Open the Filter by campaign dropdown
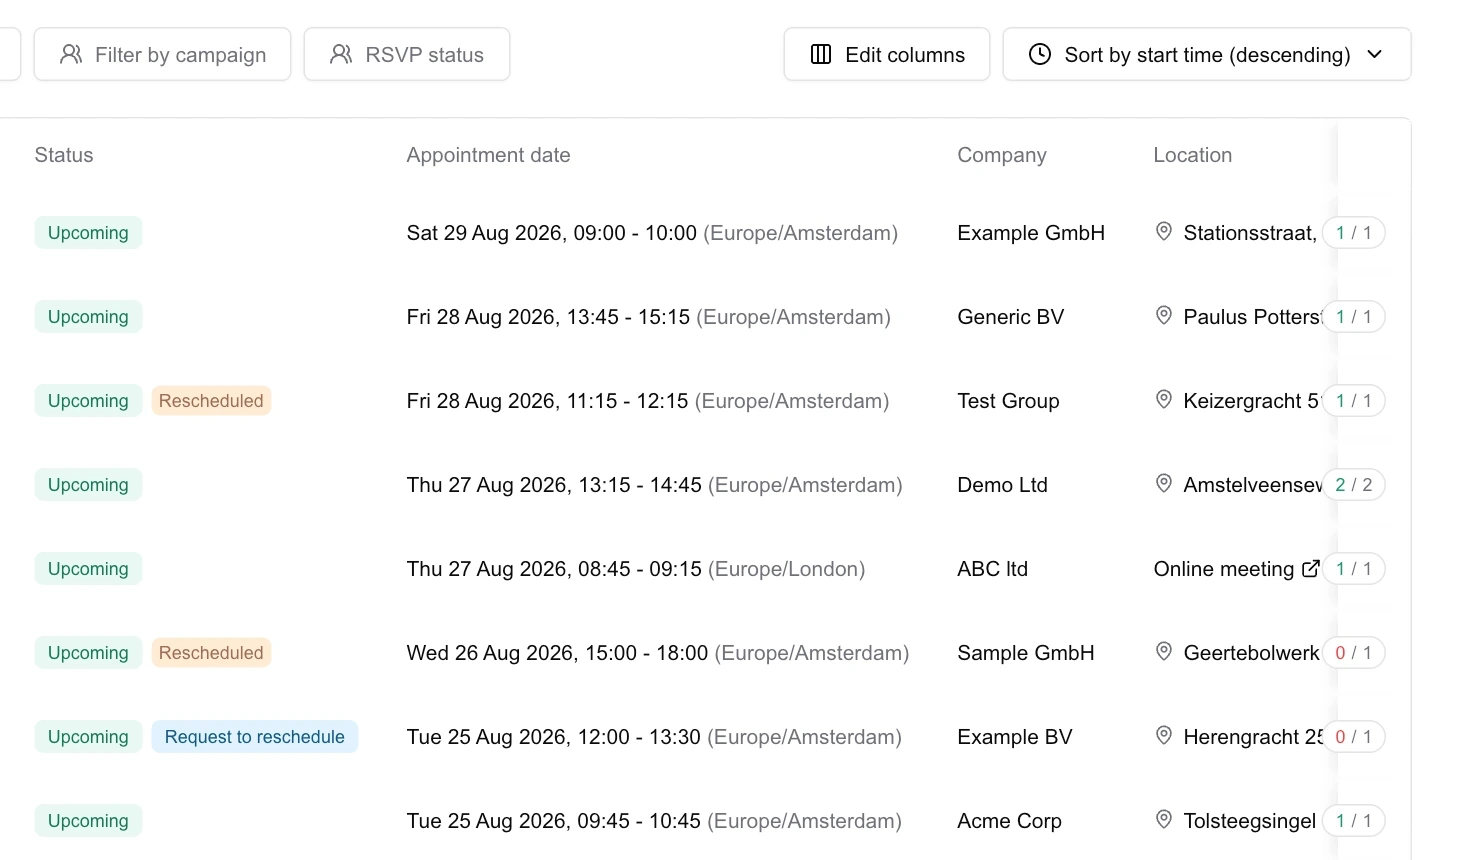Image resolution: width=1473 pixels, height=860 pixels. pyautogui.click(x=162, y=54)
